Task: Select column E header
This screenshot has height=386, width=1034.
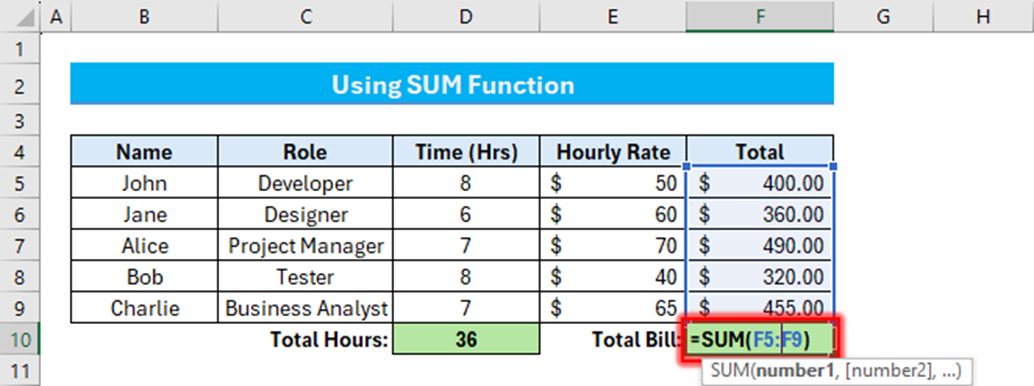Action: coord(613,17)
